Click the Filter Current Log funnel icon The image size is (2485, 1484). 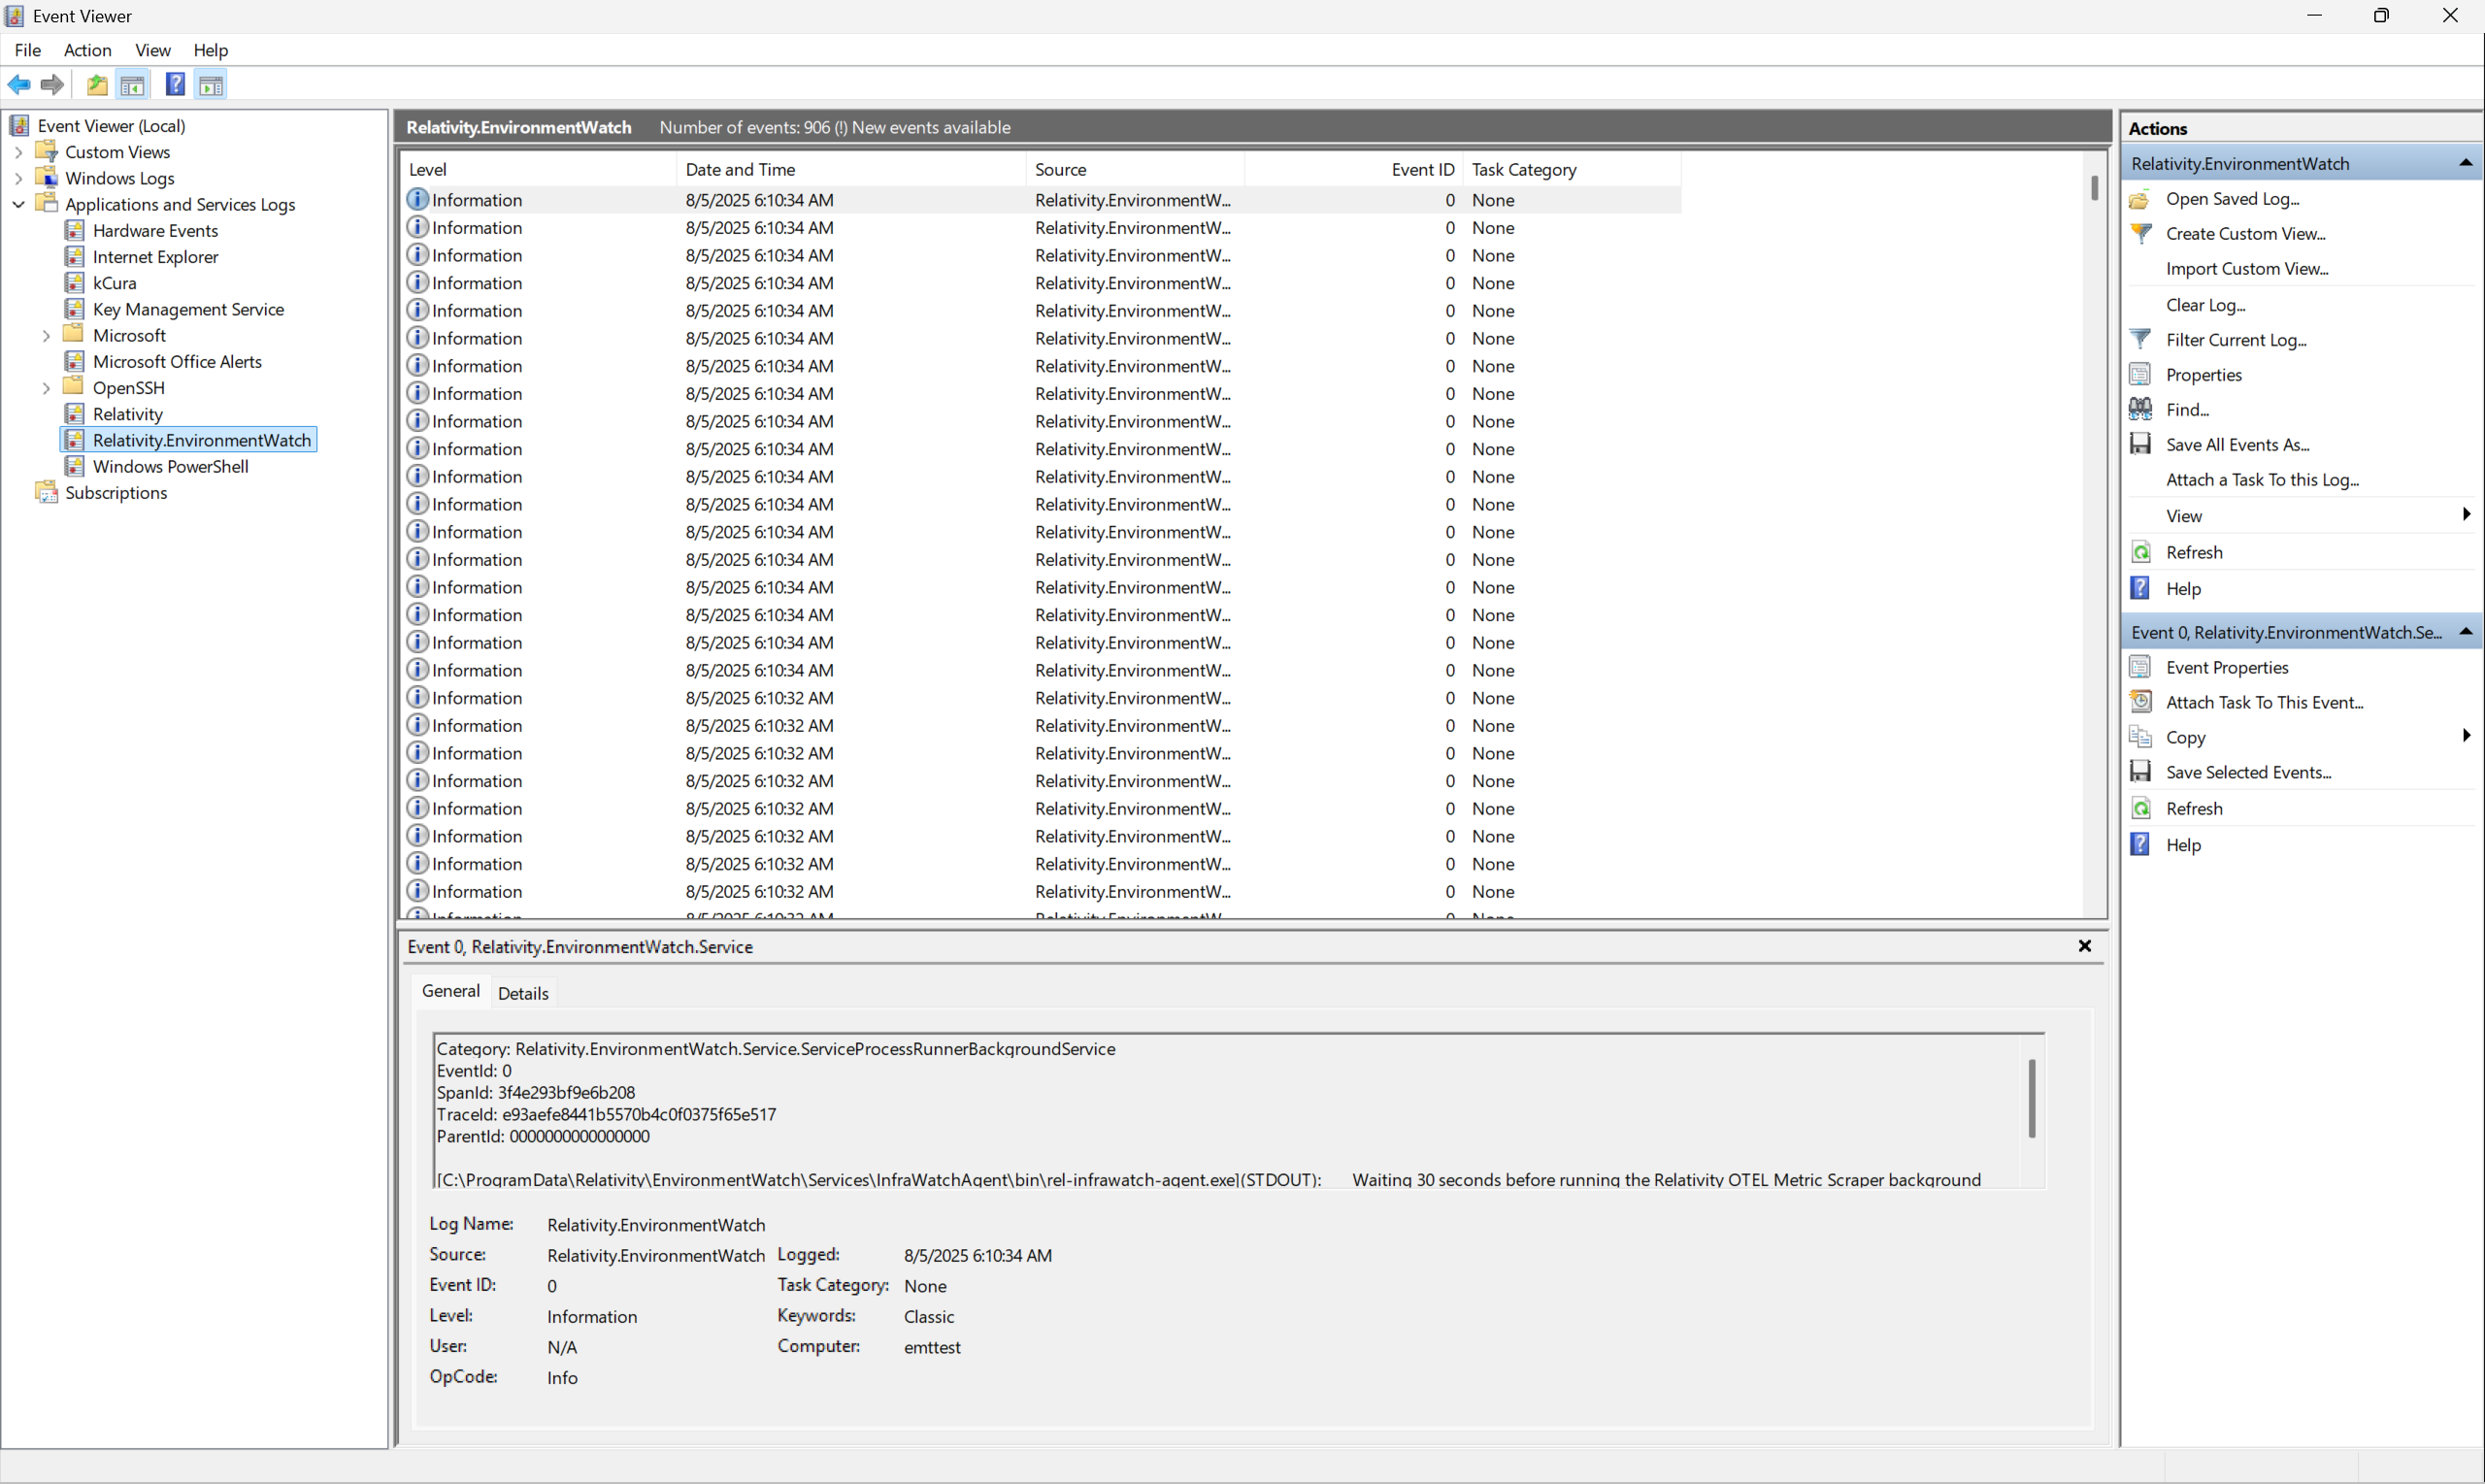[x=2141, y=339]
